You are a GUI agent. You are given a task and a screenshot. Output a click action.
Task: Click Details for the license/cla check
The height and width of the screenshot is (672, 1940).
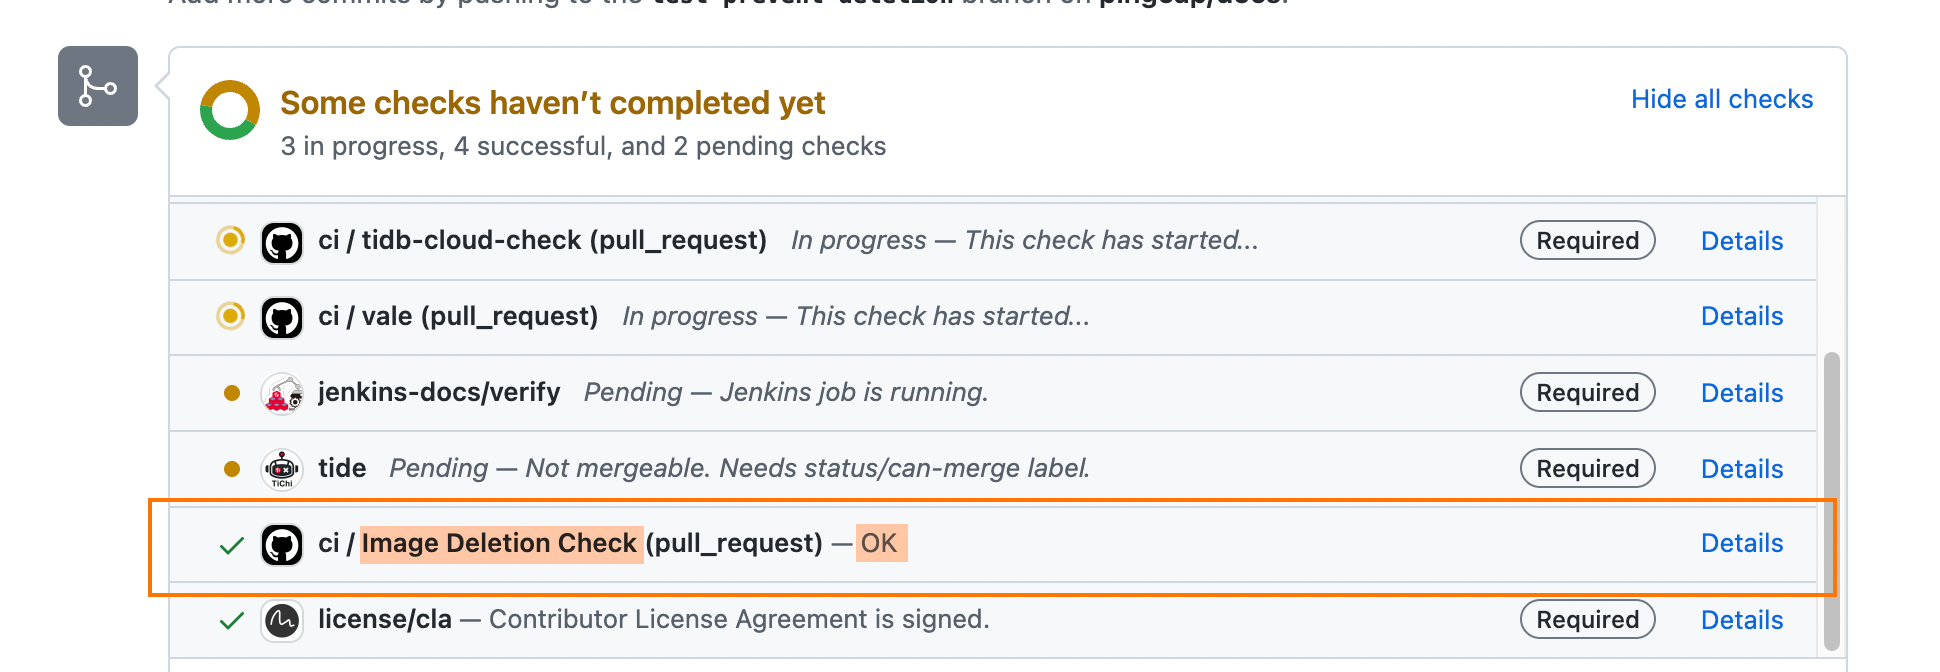click(1742, 620)
